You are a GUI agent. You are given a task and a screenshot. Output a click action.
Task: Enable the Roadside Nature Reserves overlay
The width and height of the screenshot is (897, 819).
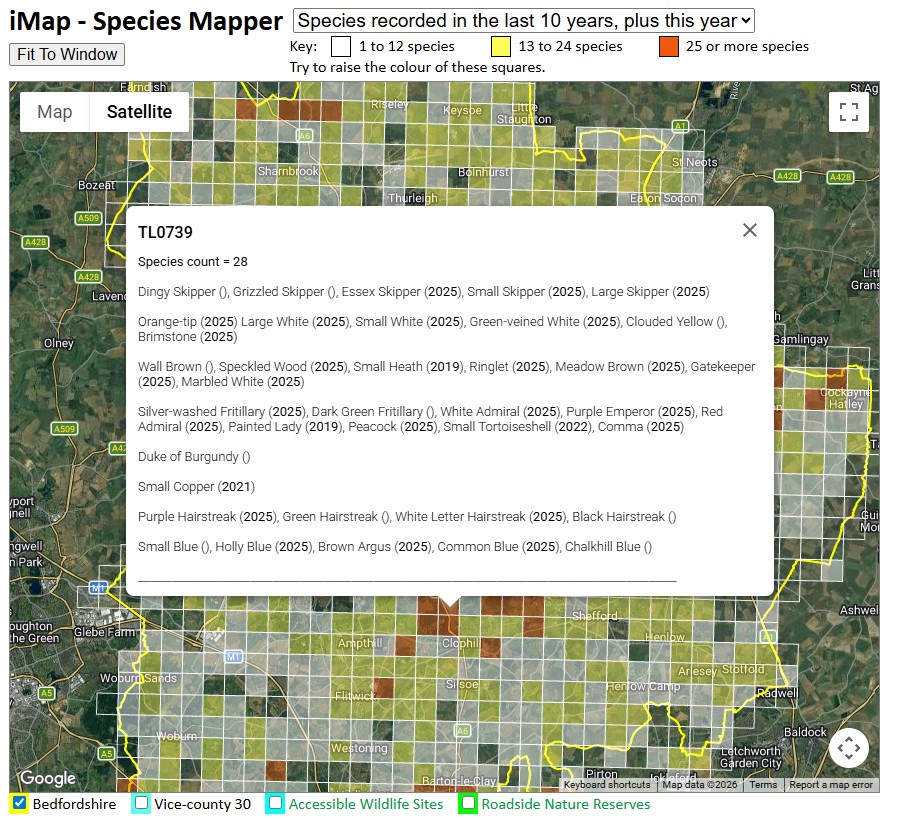(x=470, y=803)
